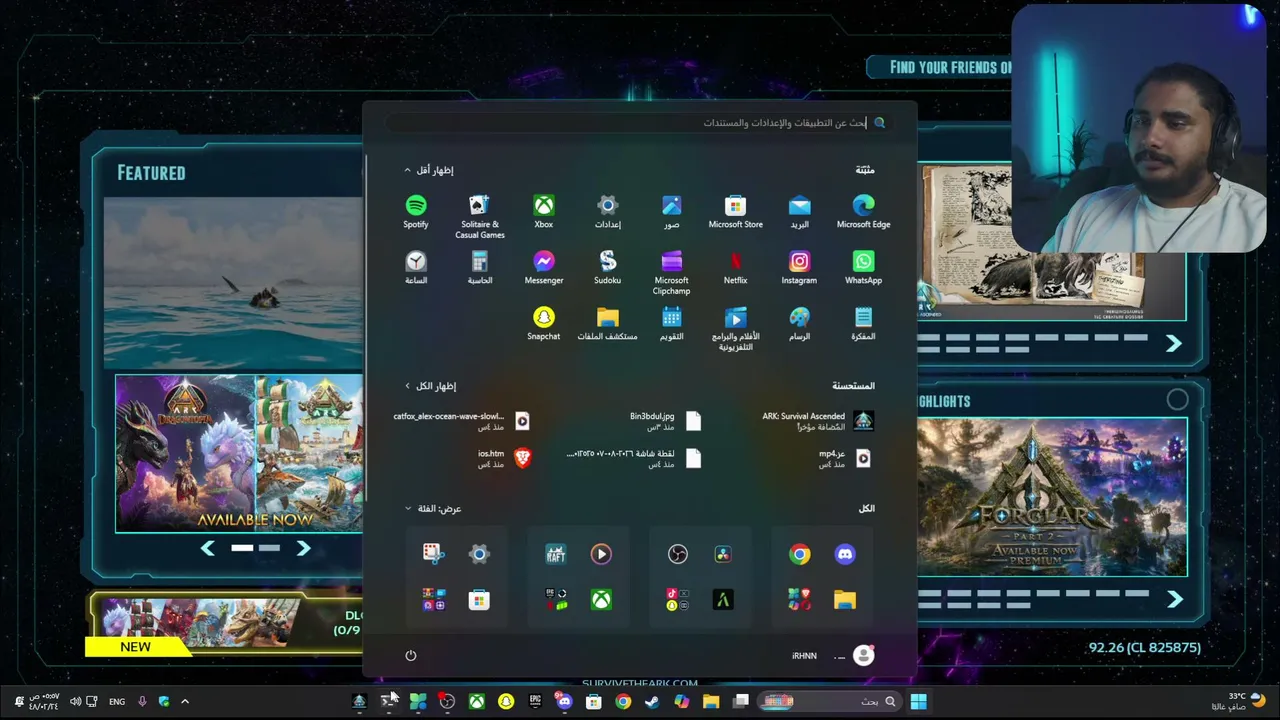Open recommended ARK: Survival Ascended

pyautogui.click(x=818, y=421)
